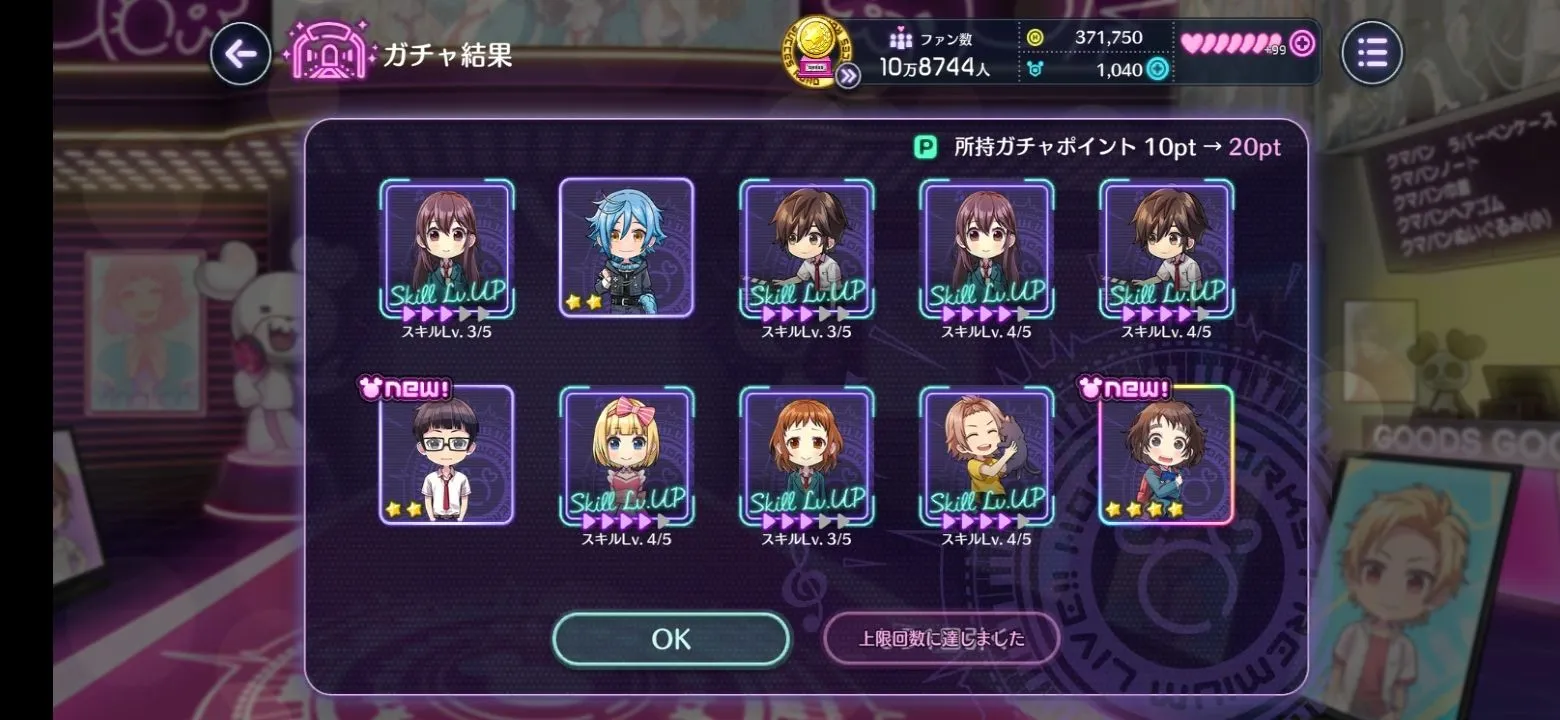Tap the plus icon beside hearts stamina
The height and width of the screenshot is (720, 1560).
[1302, 43]
